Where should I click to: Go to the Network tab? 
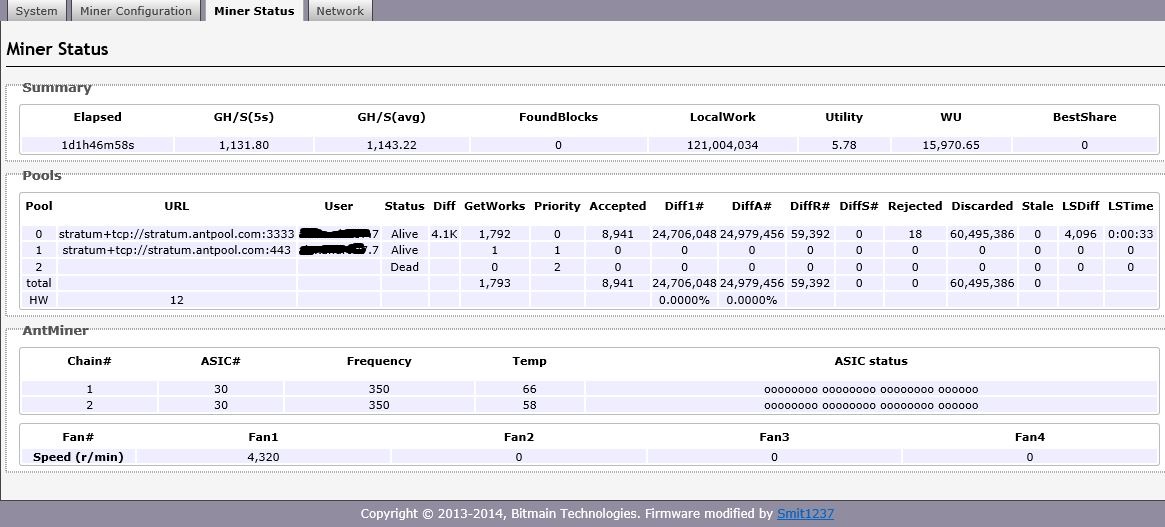pos(340,11)
